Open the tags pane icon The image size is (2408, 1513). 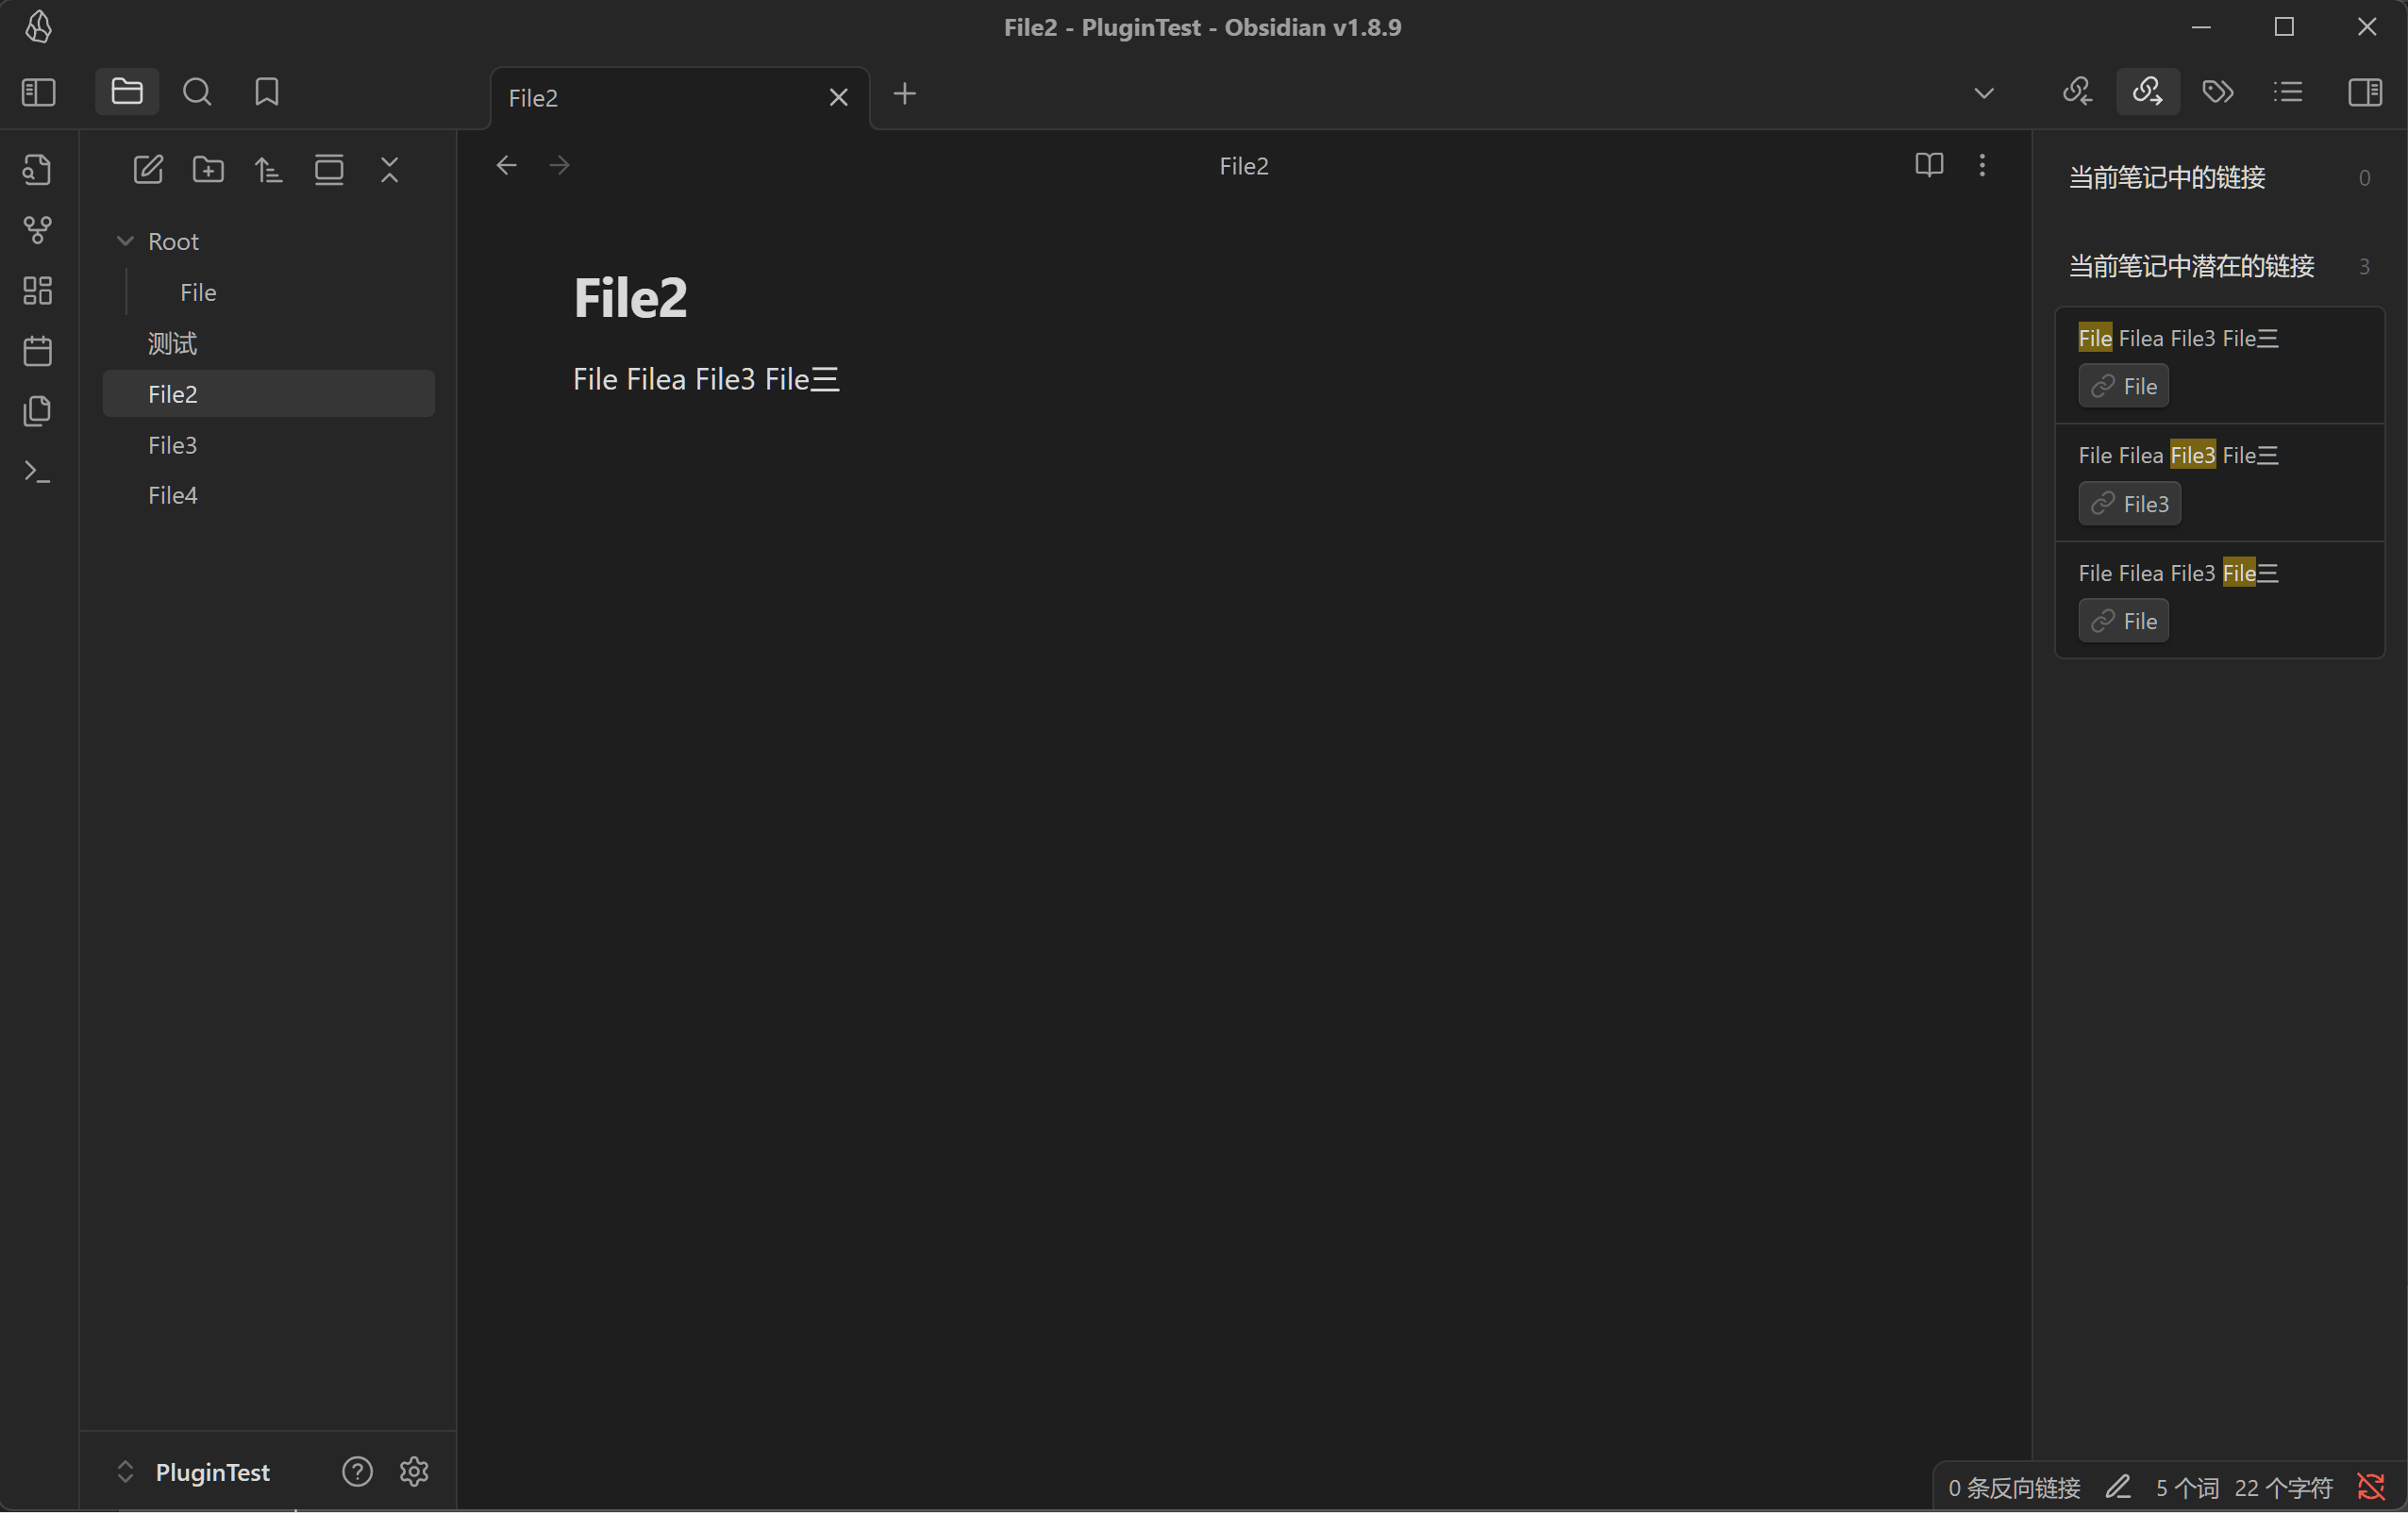2217,92
